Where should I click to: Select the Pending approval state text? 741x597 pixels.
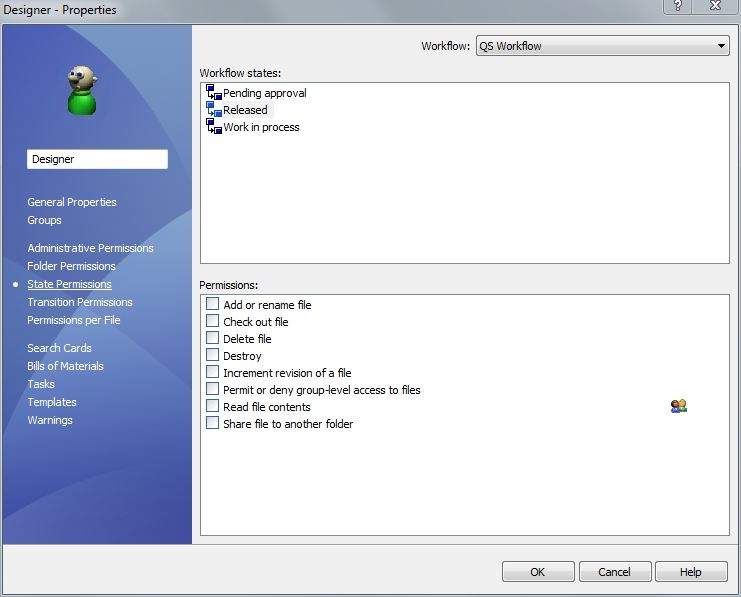click(x=265, y=93)
